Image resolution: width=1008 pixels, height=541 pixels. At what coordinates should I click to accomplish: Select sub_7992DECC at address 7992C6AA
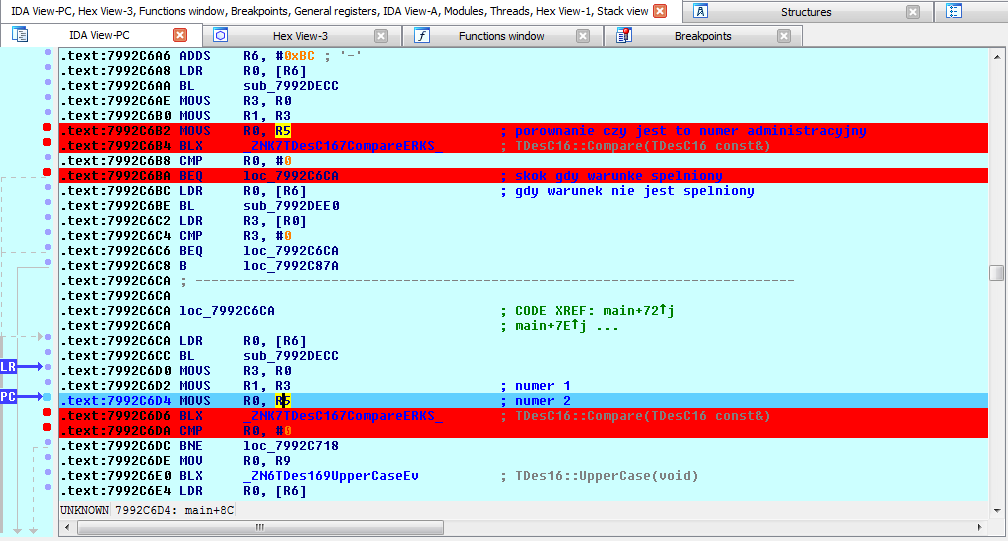pos(291,86)
